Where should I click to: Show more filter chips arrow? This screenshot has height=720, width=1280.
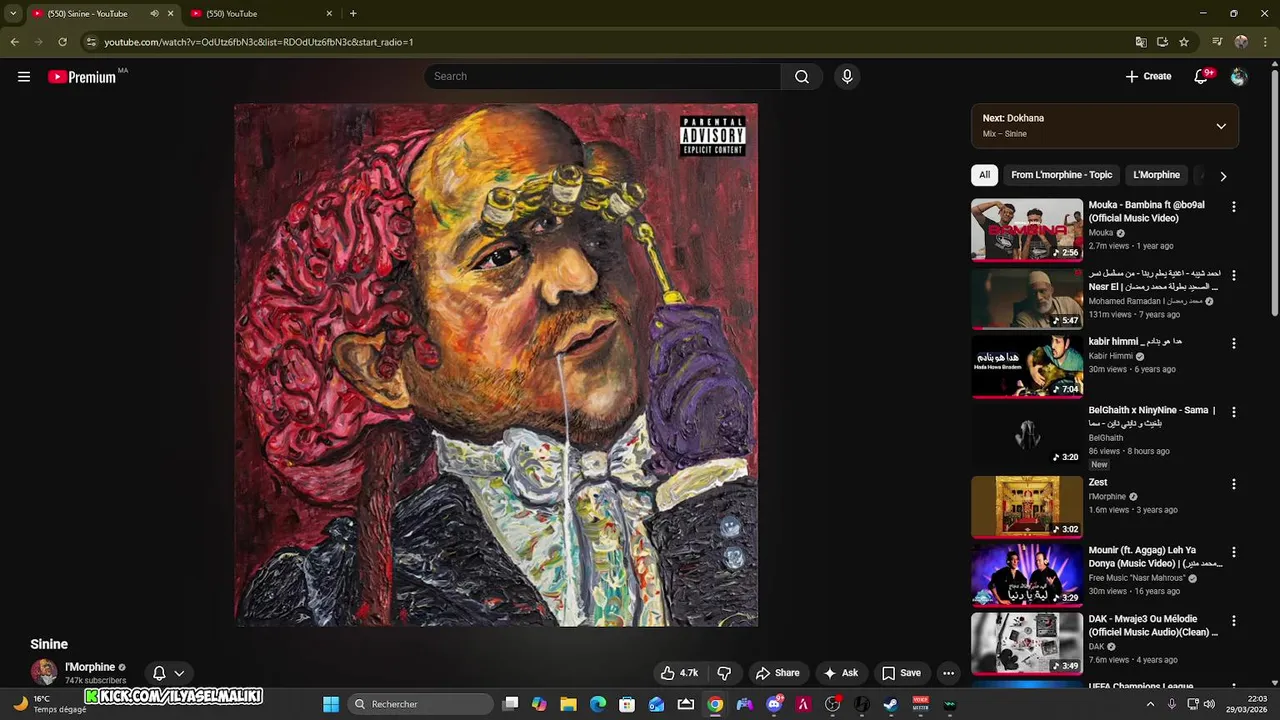tap(1223, 176)
